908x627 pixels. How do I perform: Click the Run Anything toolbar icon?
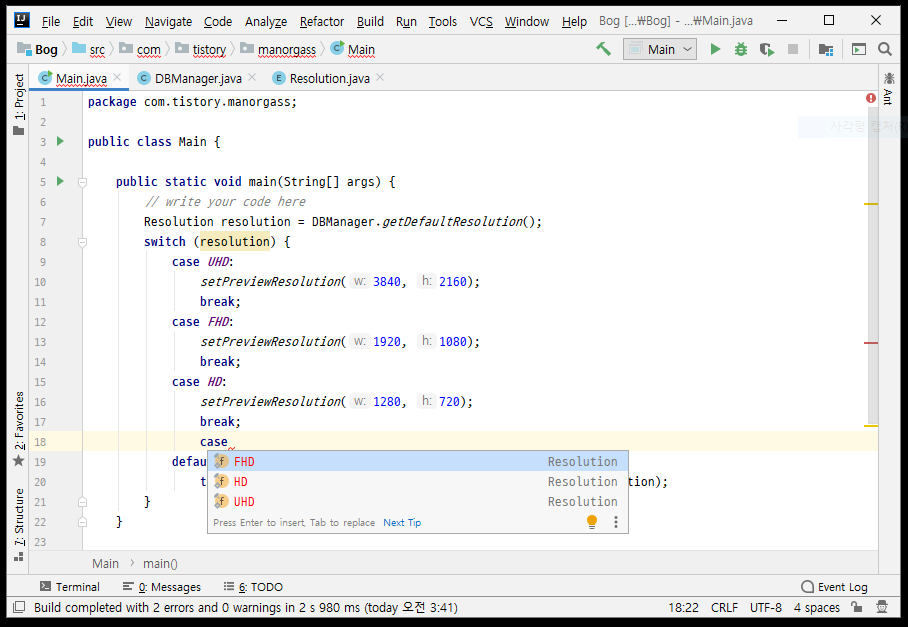(x=859, y=50)
